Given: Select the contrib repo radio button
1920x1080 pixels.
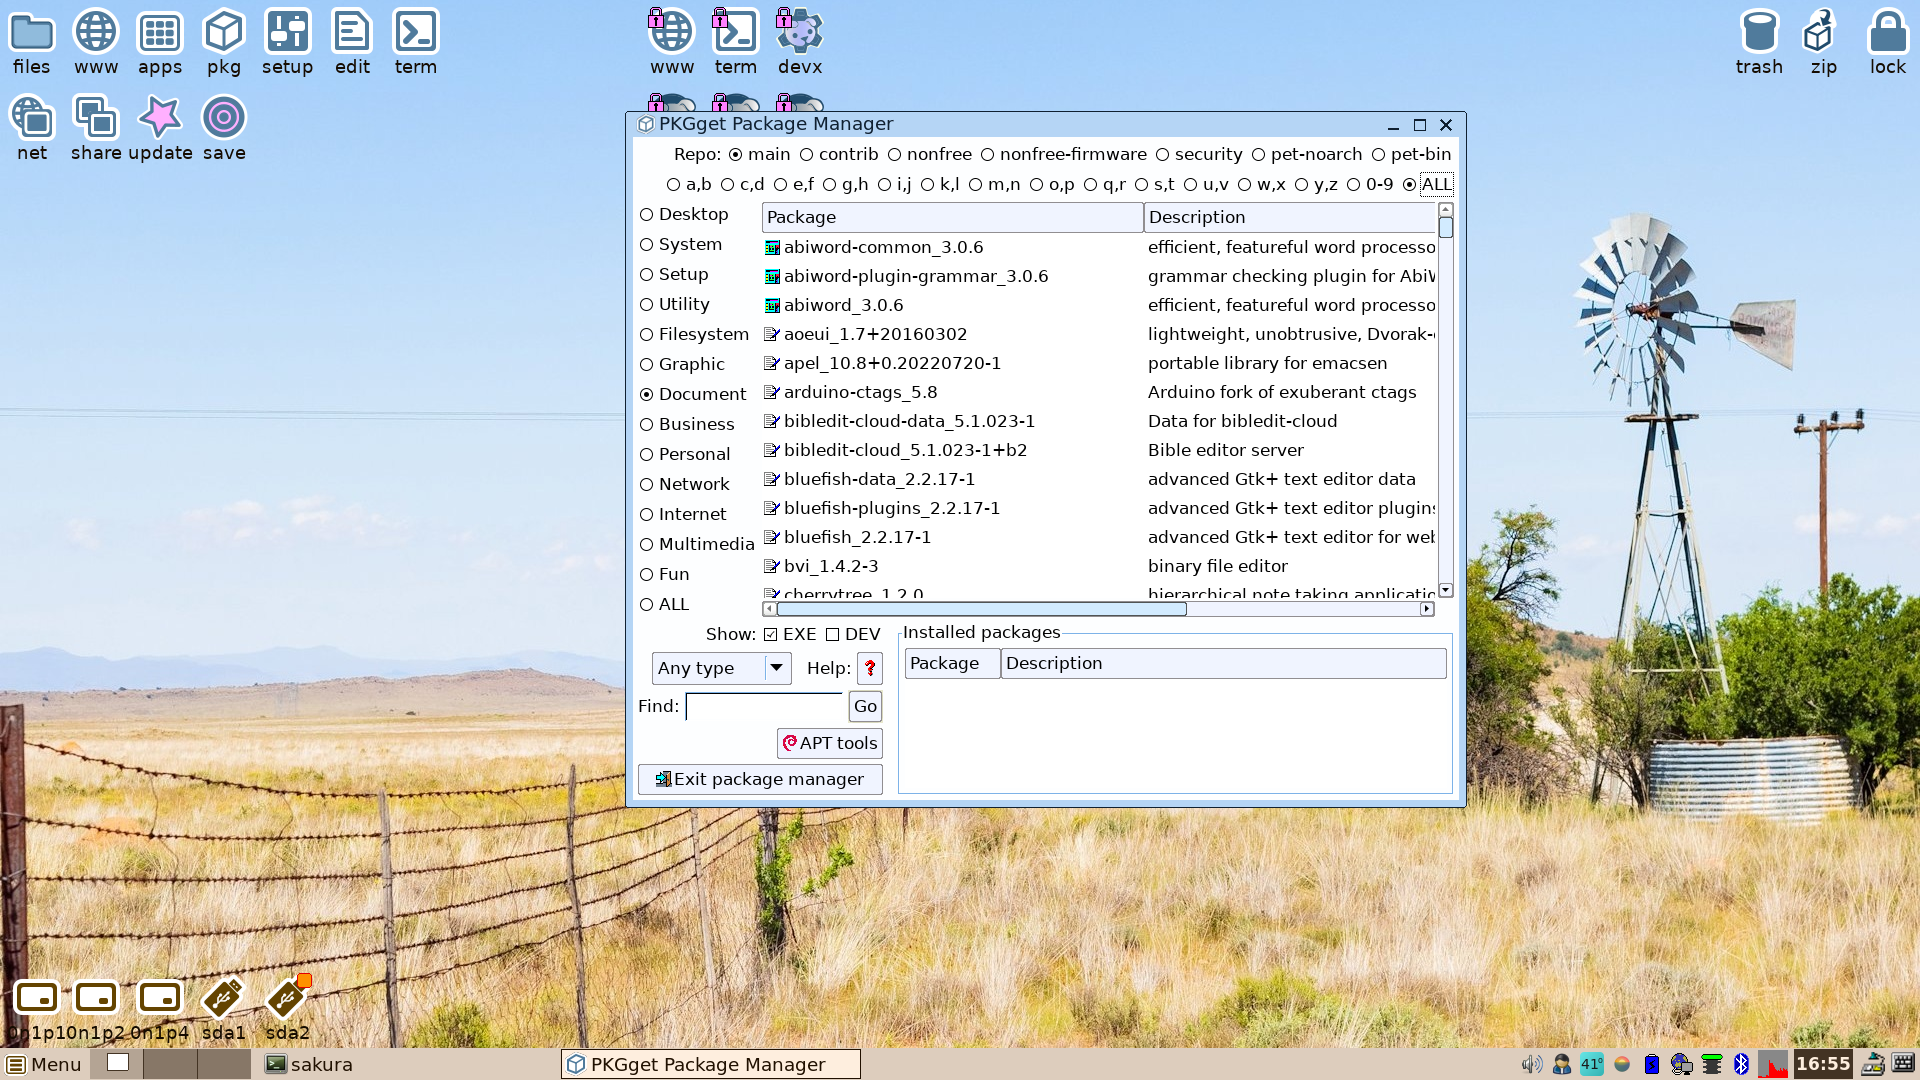Looking at the screenshot, I should click(x=806, y=155).
